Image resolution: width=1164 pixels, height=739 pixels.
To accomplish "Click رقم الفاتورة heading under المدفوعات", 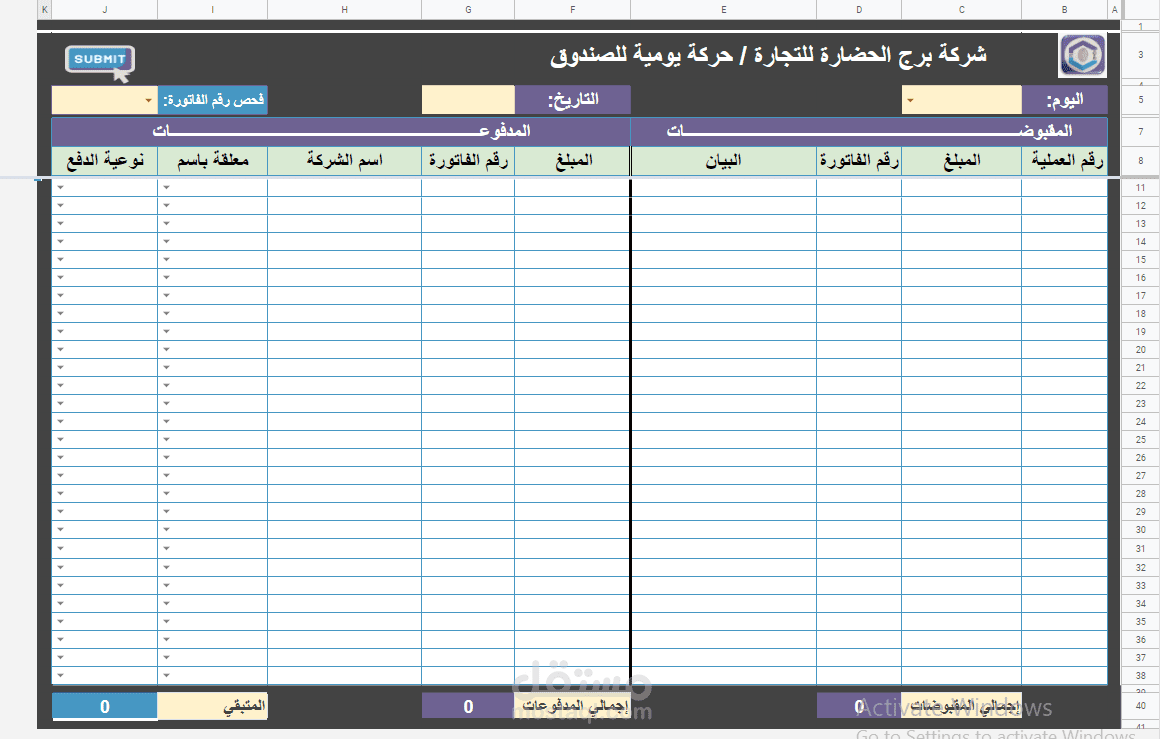I will pyautogui.click(x=468, y=160).
